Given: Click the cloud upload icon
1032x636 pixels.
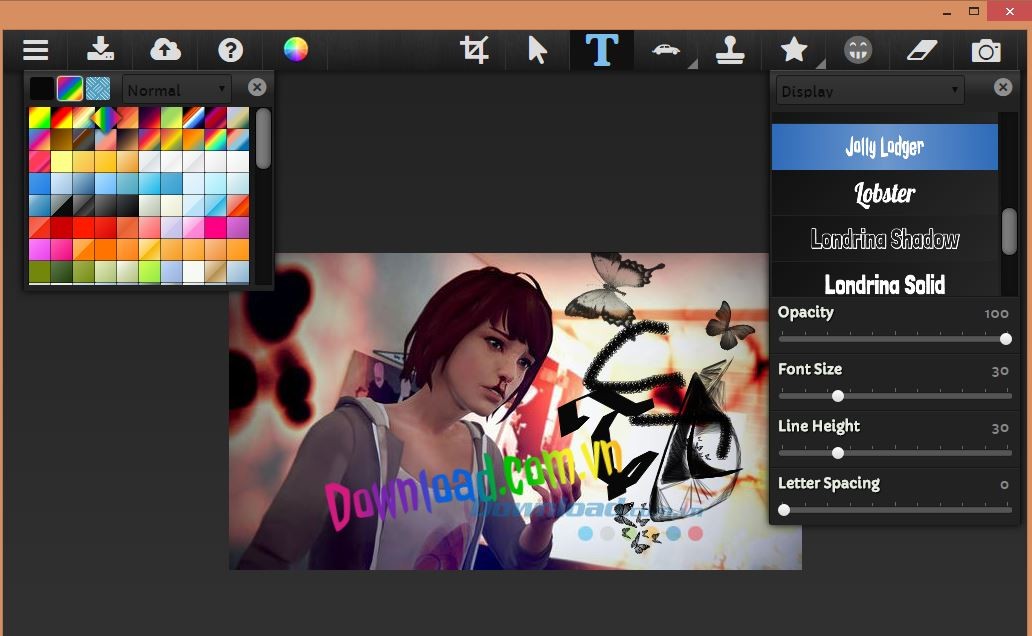Looking at the screenshot, I should 165,50.
